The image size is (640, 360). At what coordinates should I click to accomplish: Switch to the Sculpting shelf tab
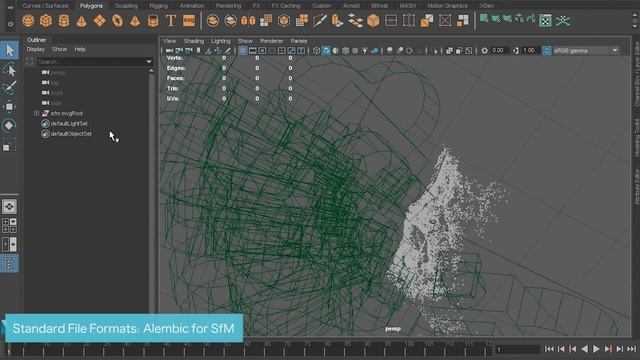(x=126, y=6)
